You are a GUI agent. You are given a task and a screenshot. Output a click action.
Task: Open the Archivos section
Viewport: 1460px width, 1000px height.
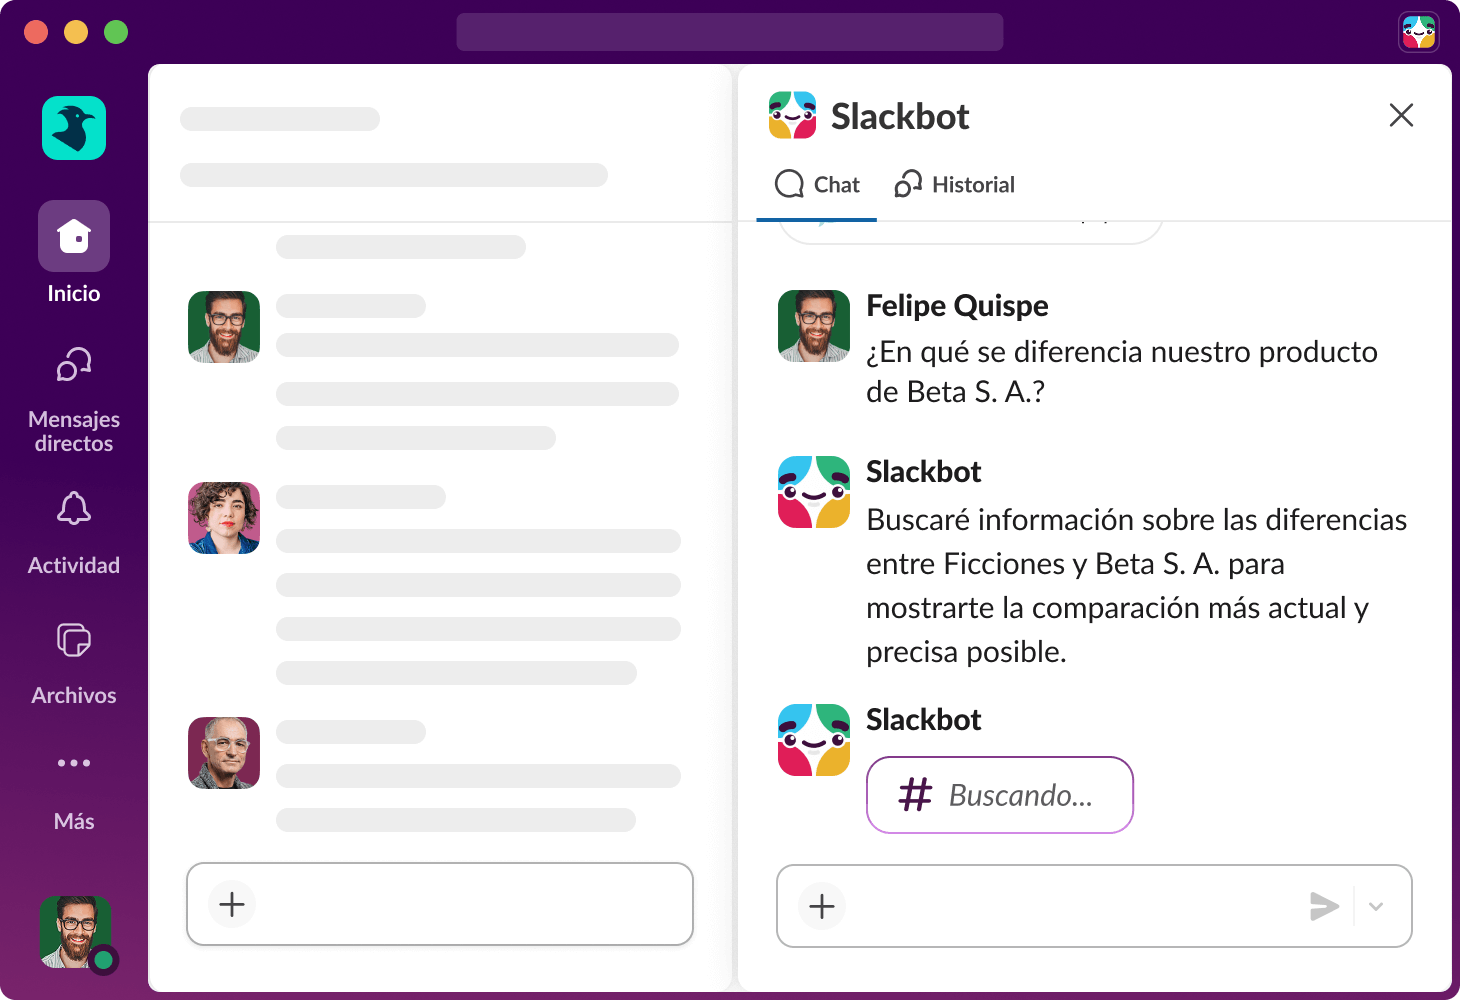(73, 641)
